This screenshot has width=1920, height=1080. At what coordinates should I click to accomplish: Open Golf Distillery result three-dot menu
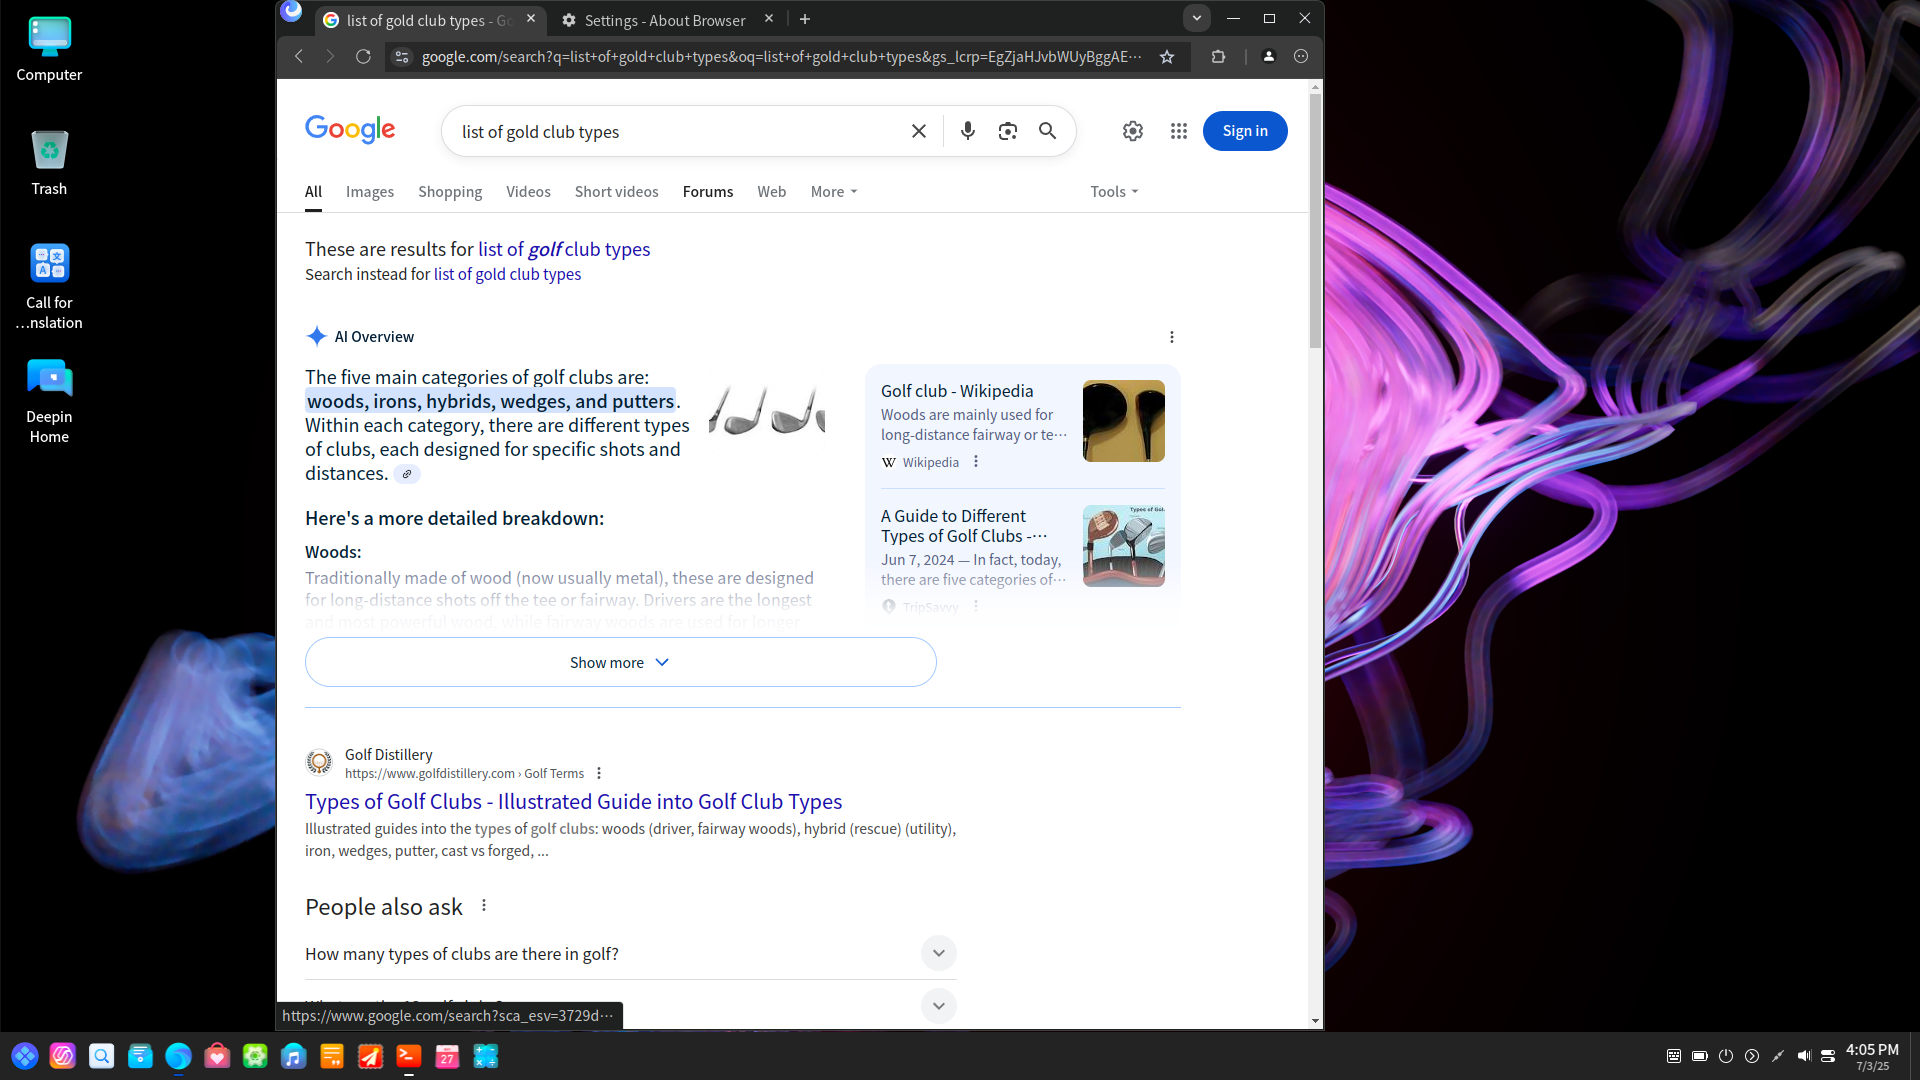point(598,773)
